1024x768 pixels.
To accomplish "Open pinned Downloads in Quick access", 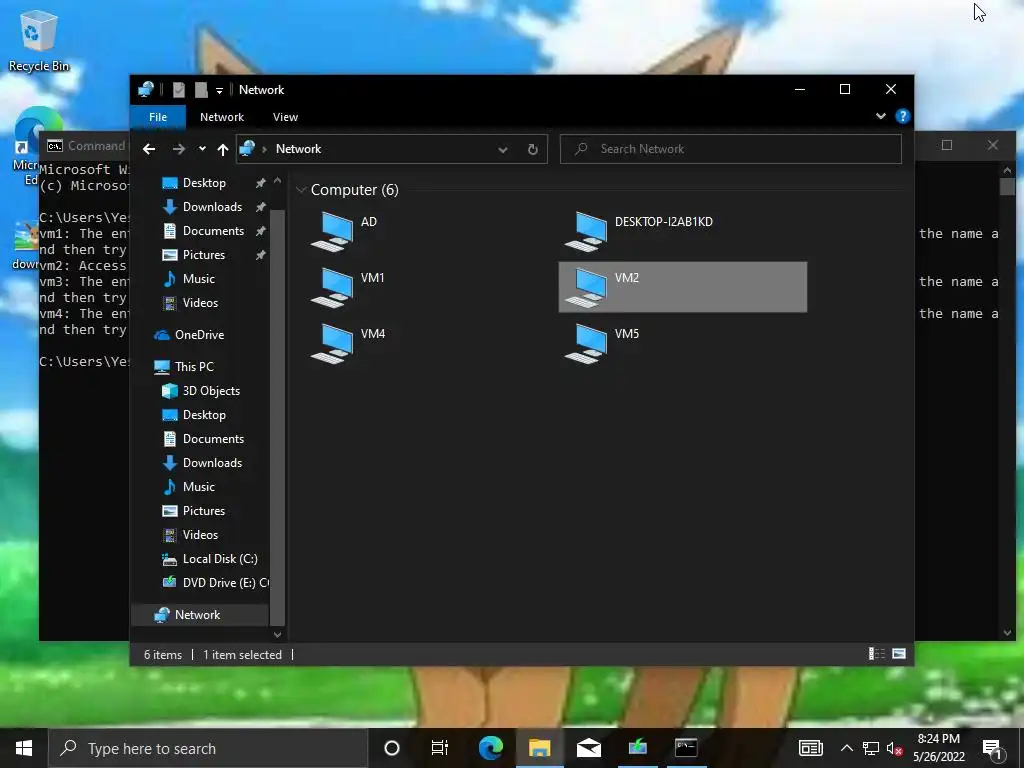I will click(x=212, y=207).
